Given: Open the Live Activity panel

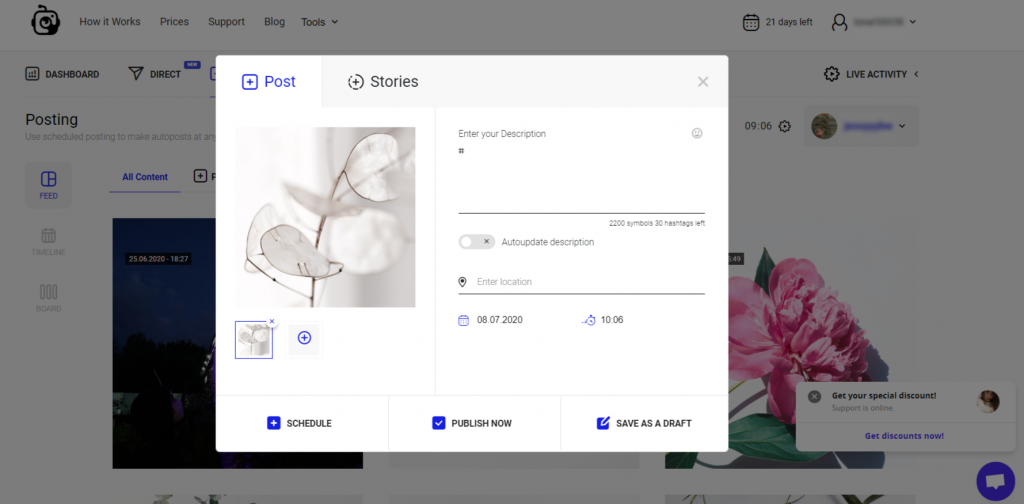Looking at the screenshot, I should (x=870, y=74).
